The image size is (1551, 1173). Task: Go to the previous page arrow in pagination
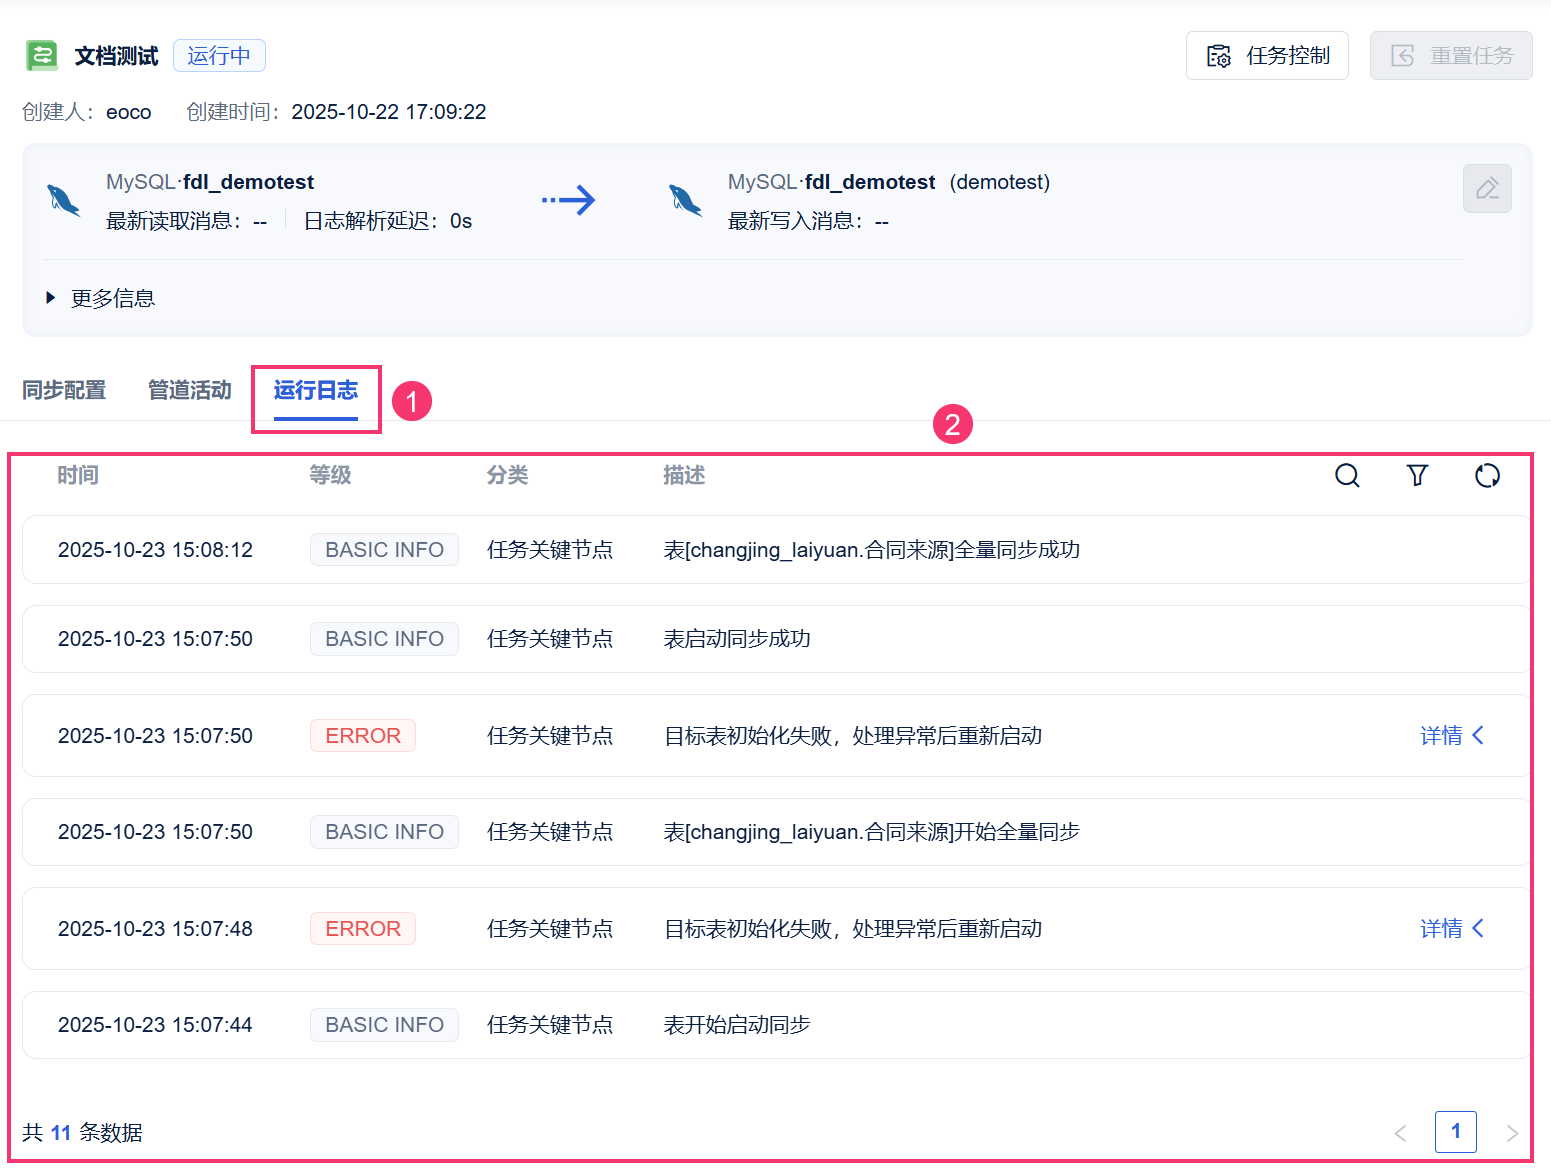1400,1133
